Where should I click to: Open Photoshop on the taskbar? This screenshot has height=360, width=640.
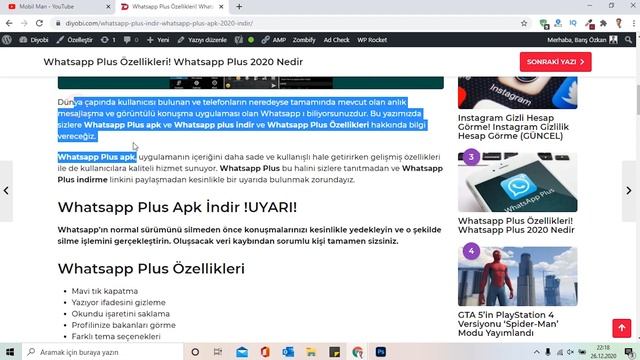pos(381,352)
